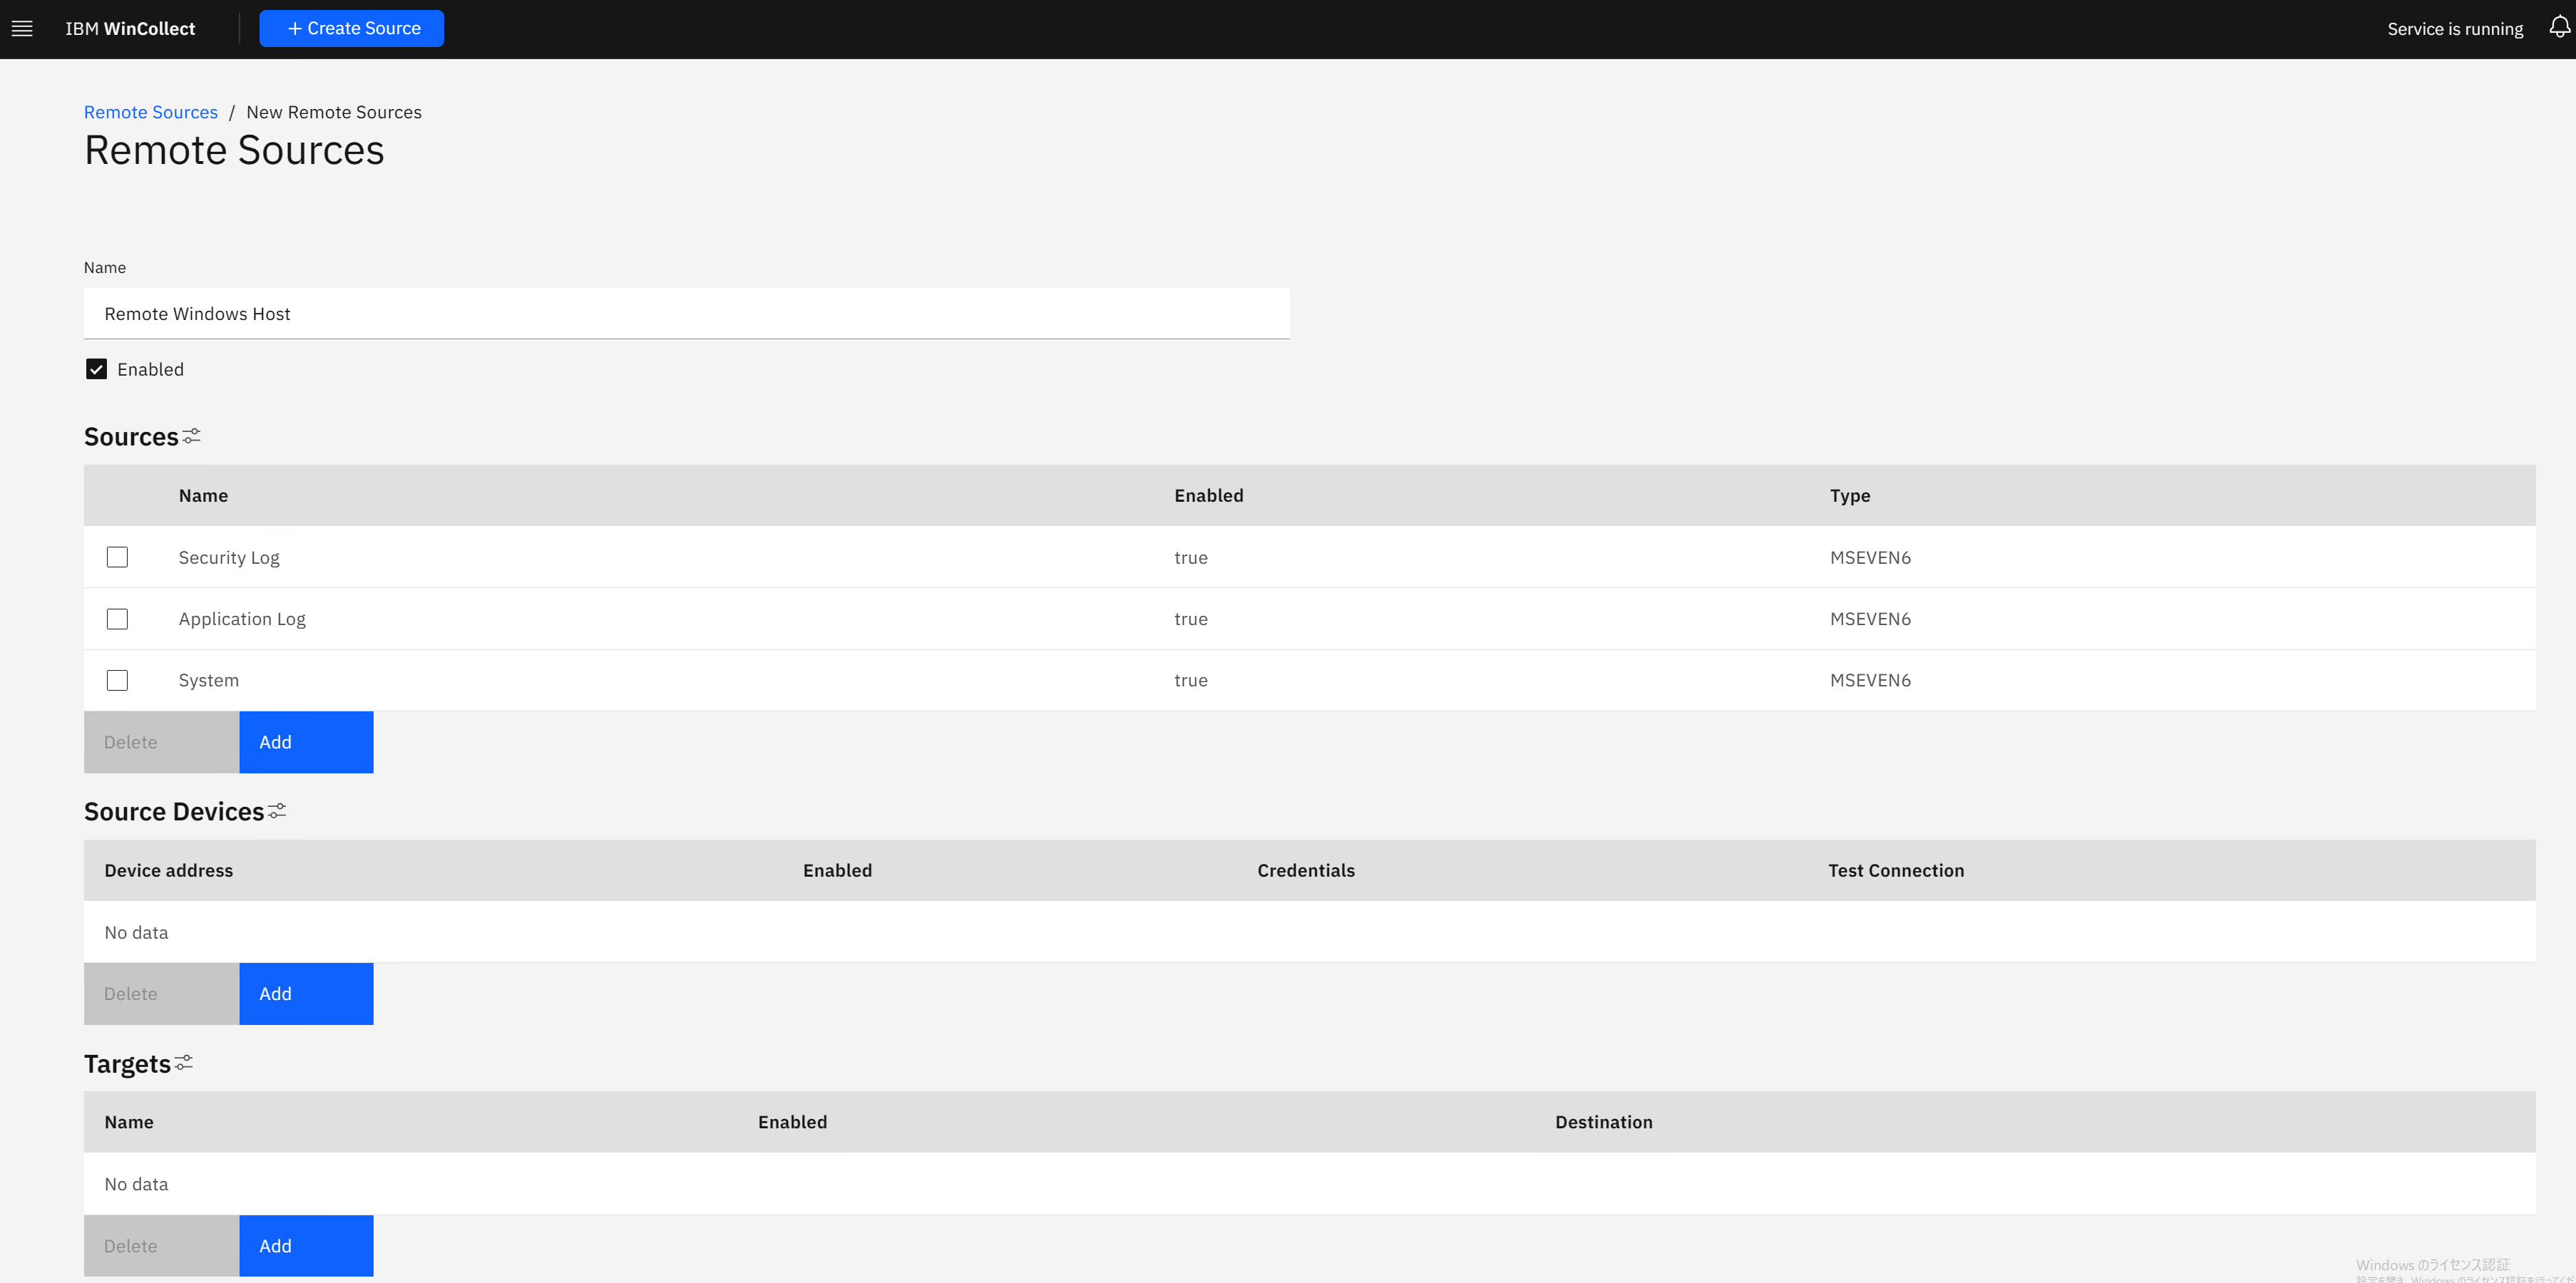The height and width of the screenshot is (1283, 2576).
Task: Go to the Remote Sources breadcrumb link
Action: 150,112
